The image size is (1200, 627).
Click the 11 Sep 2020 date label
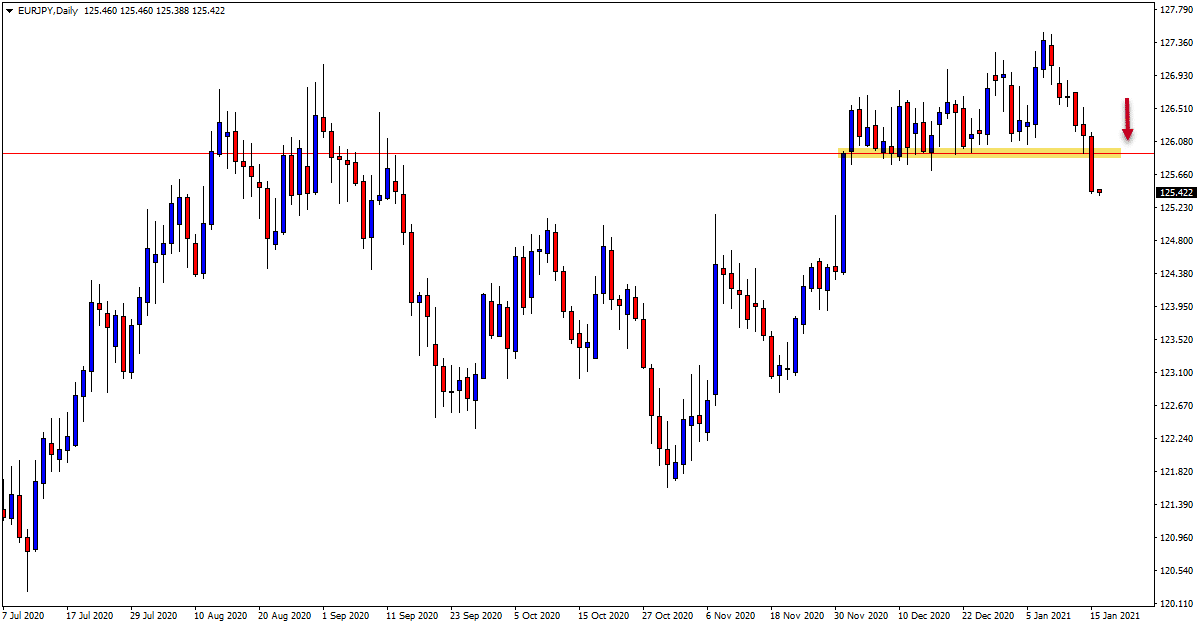coord(411,616)
